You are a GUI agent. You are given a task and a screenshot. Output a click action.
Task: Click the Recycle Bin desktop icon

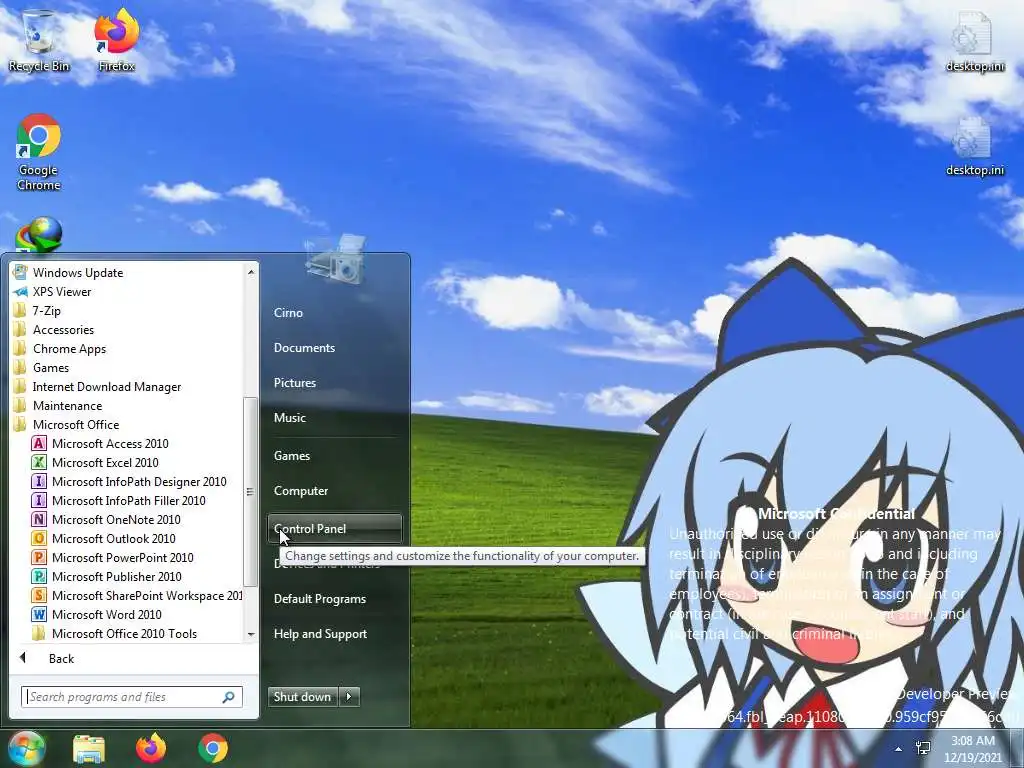39,40
